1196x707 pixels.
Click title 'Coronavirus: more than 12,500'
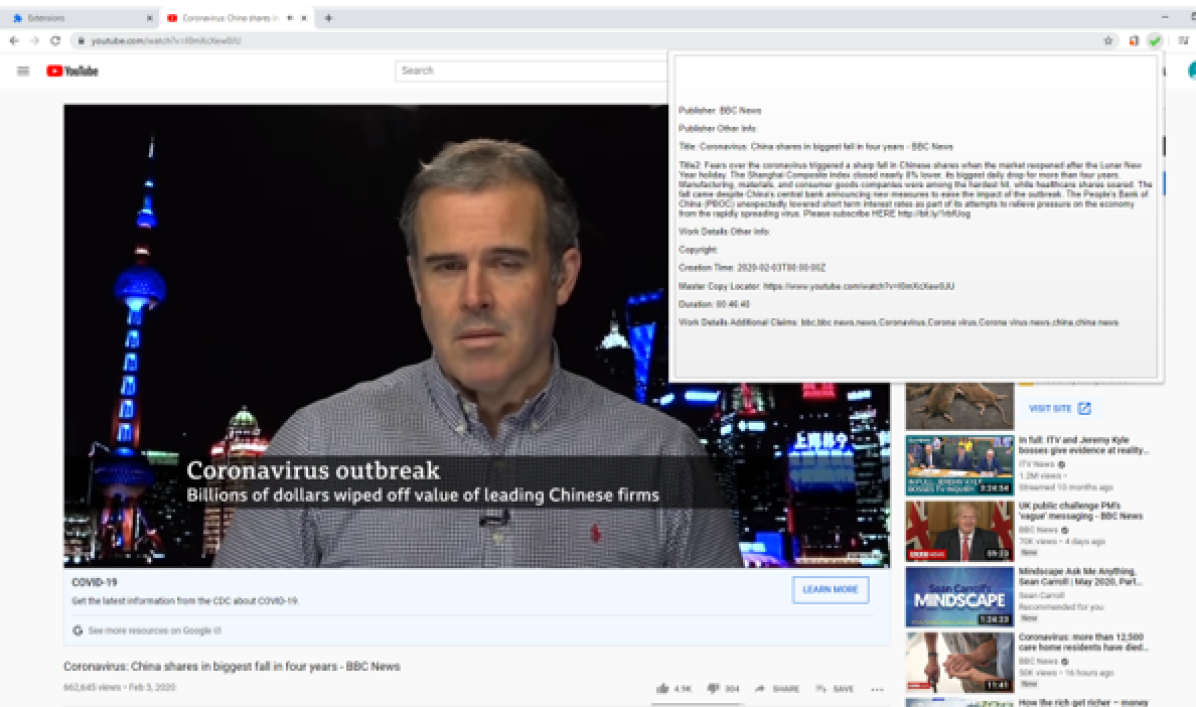(x=1083, y=642)
